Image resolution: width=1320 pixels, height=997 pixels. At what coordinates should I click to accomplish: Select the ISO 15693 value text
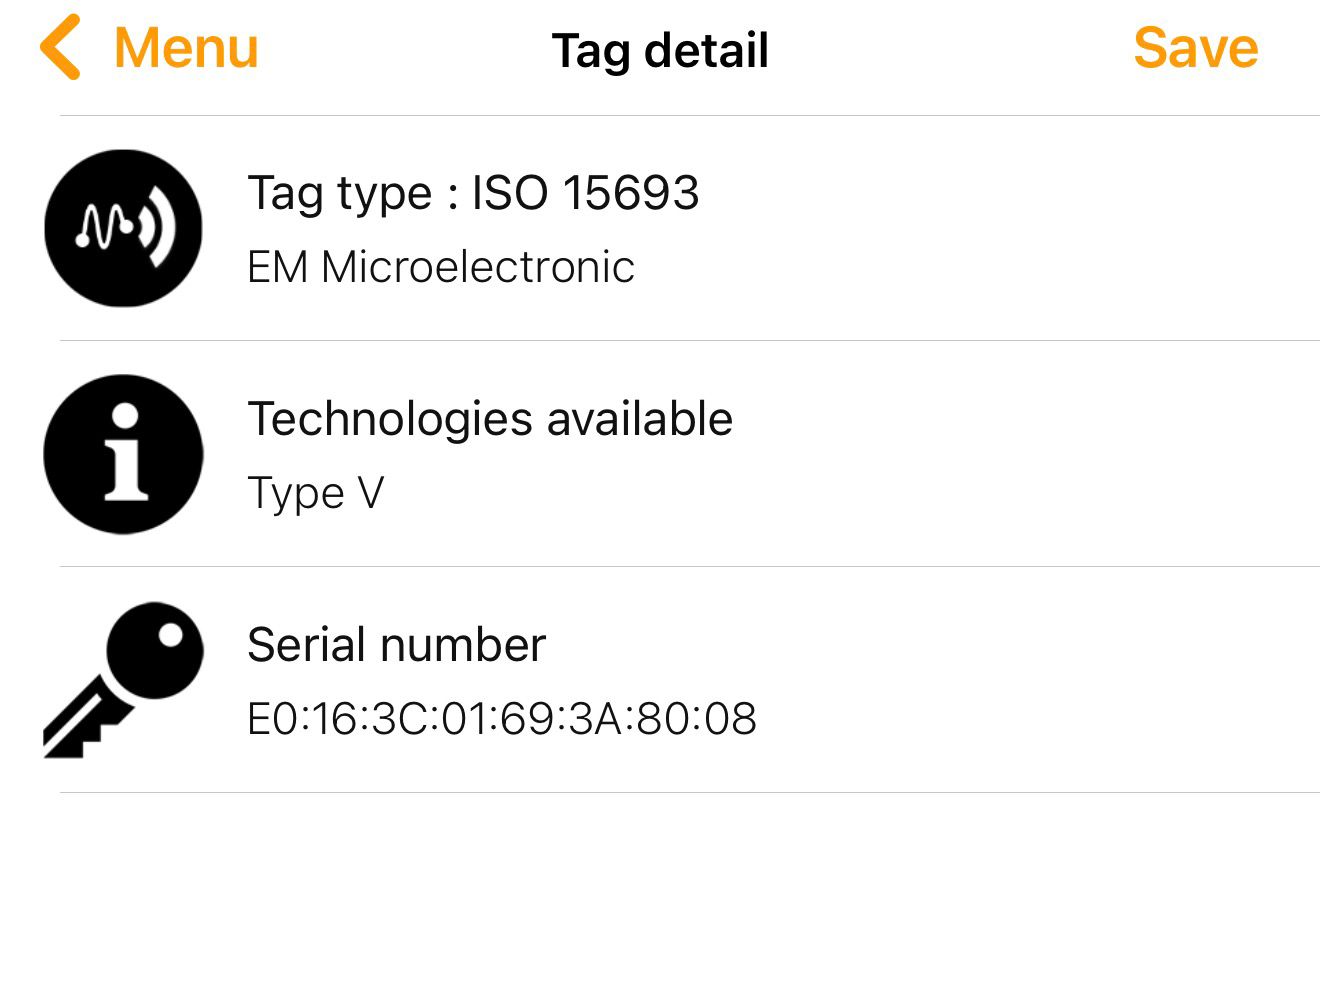click(x=585, y=192)
